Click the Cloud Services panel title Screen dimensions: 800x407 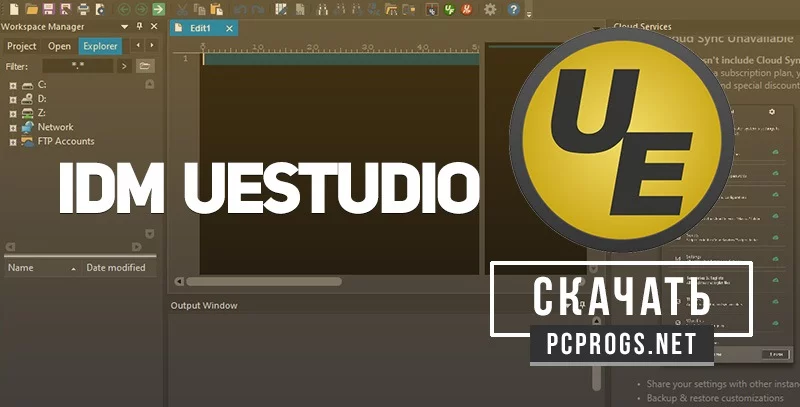pos(642,27)
